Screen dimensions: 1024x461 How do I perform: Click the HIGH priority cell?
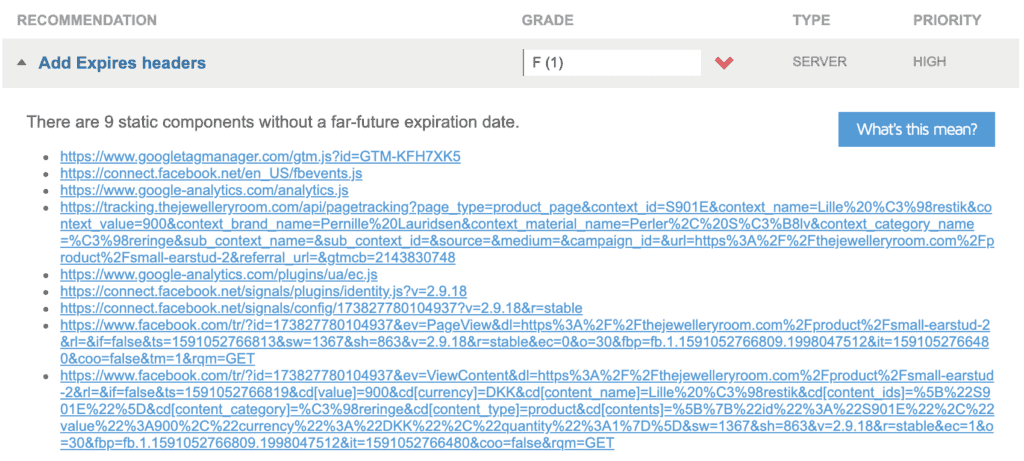click(x=929, y=62)
